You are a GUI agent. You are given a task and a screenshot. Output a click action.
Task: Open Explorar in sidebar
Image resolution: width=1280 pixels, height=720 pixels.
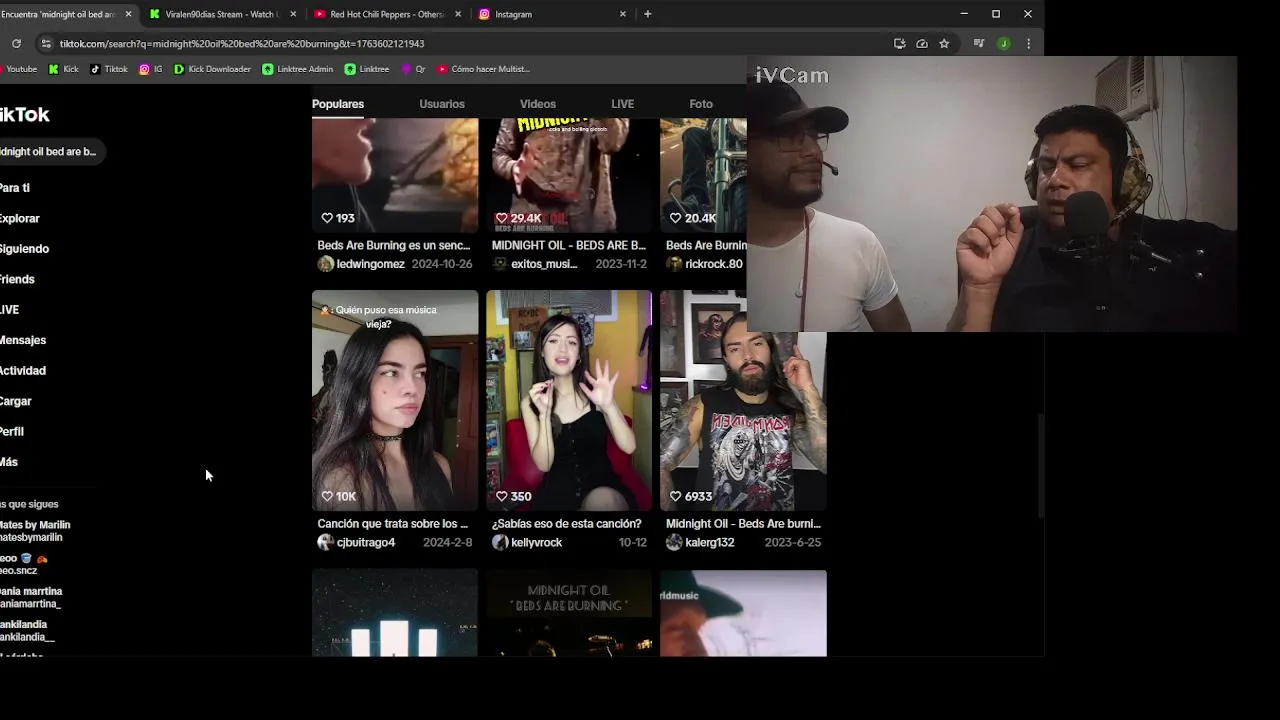pos(20,218)
